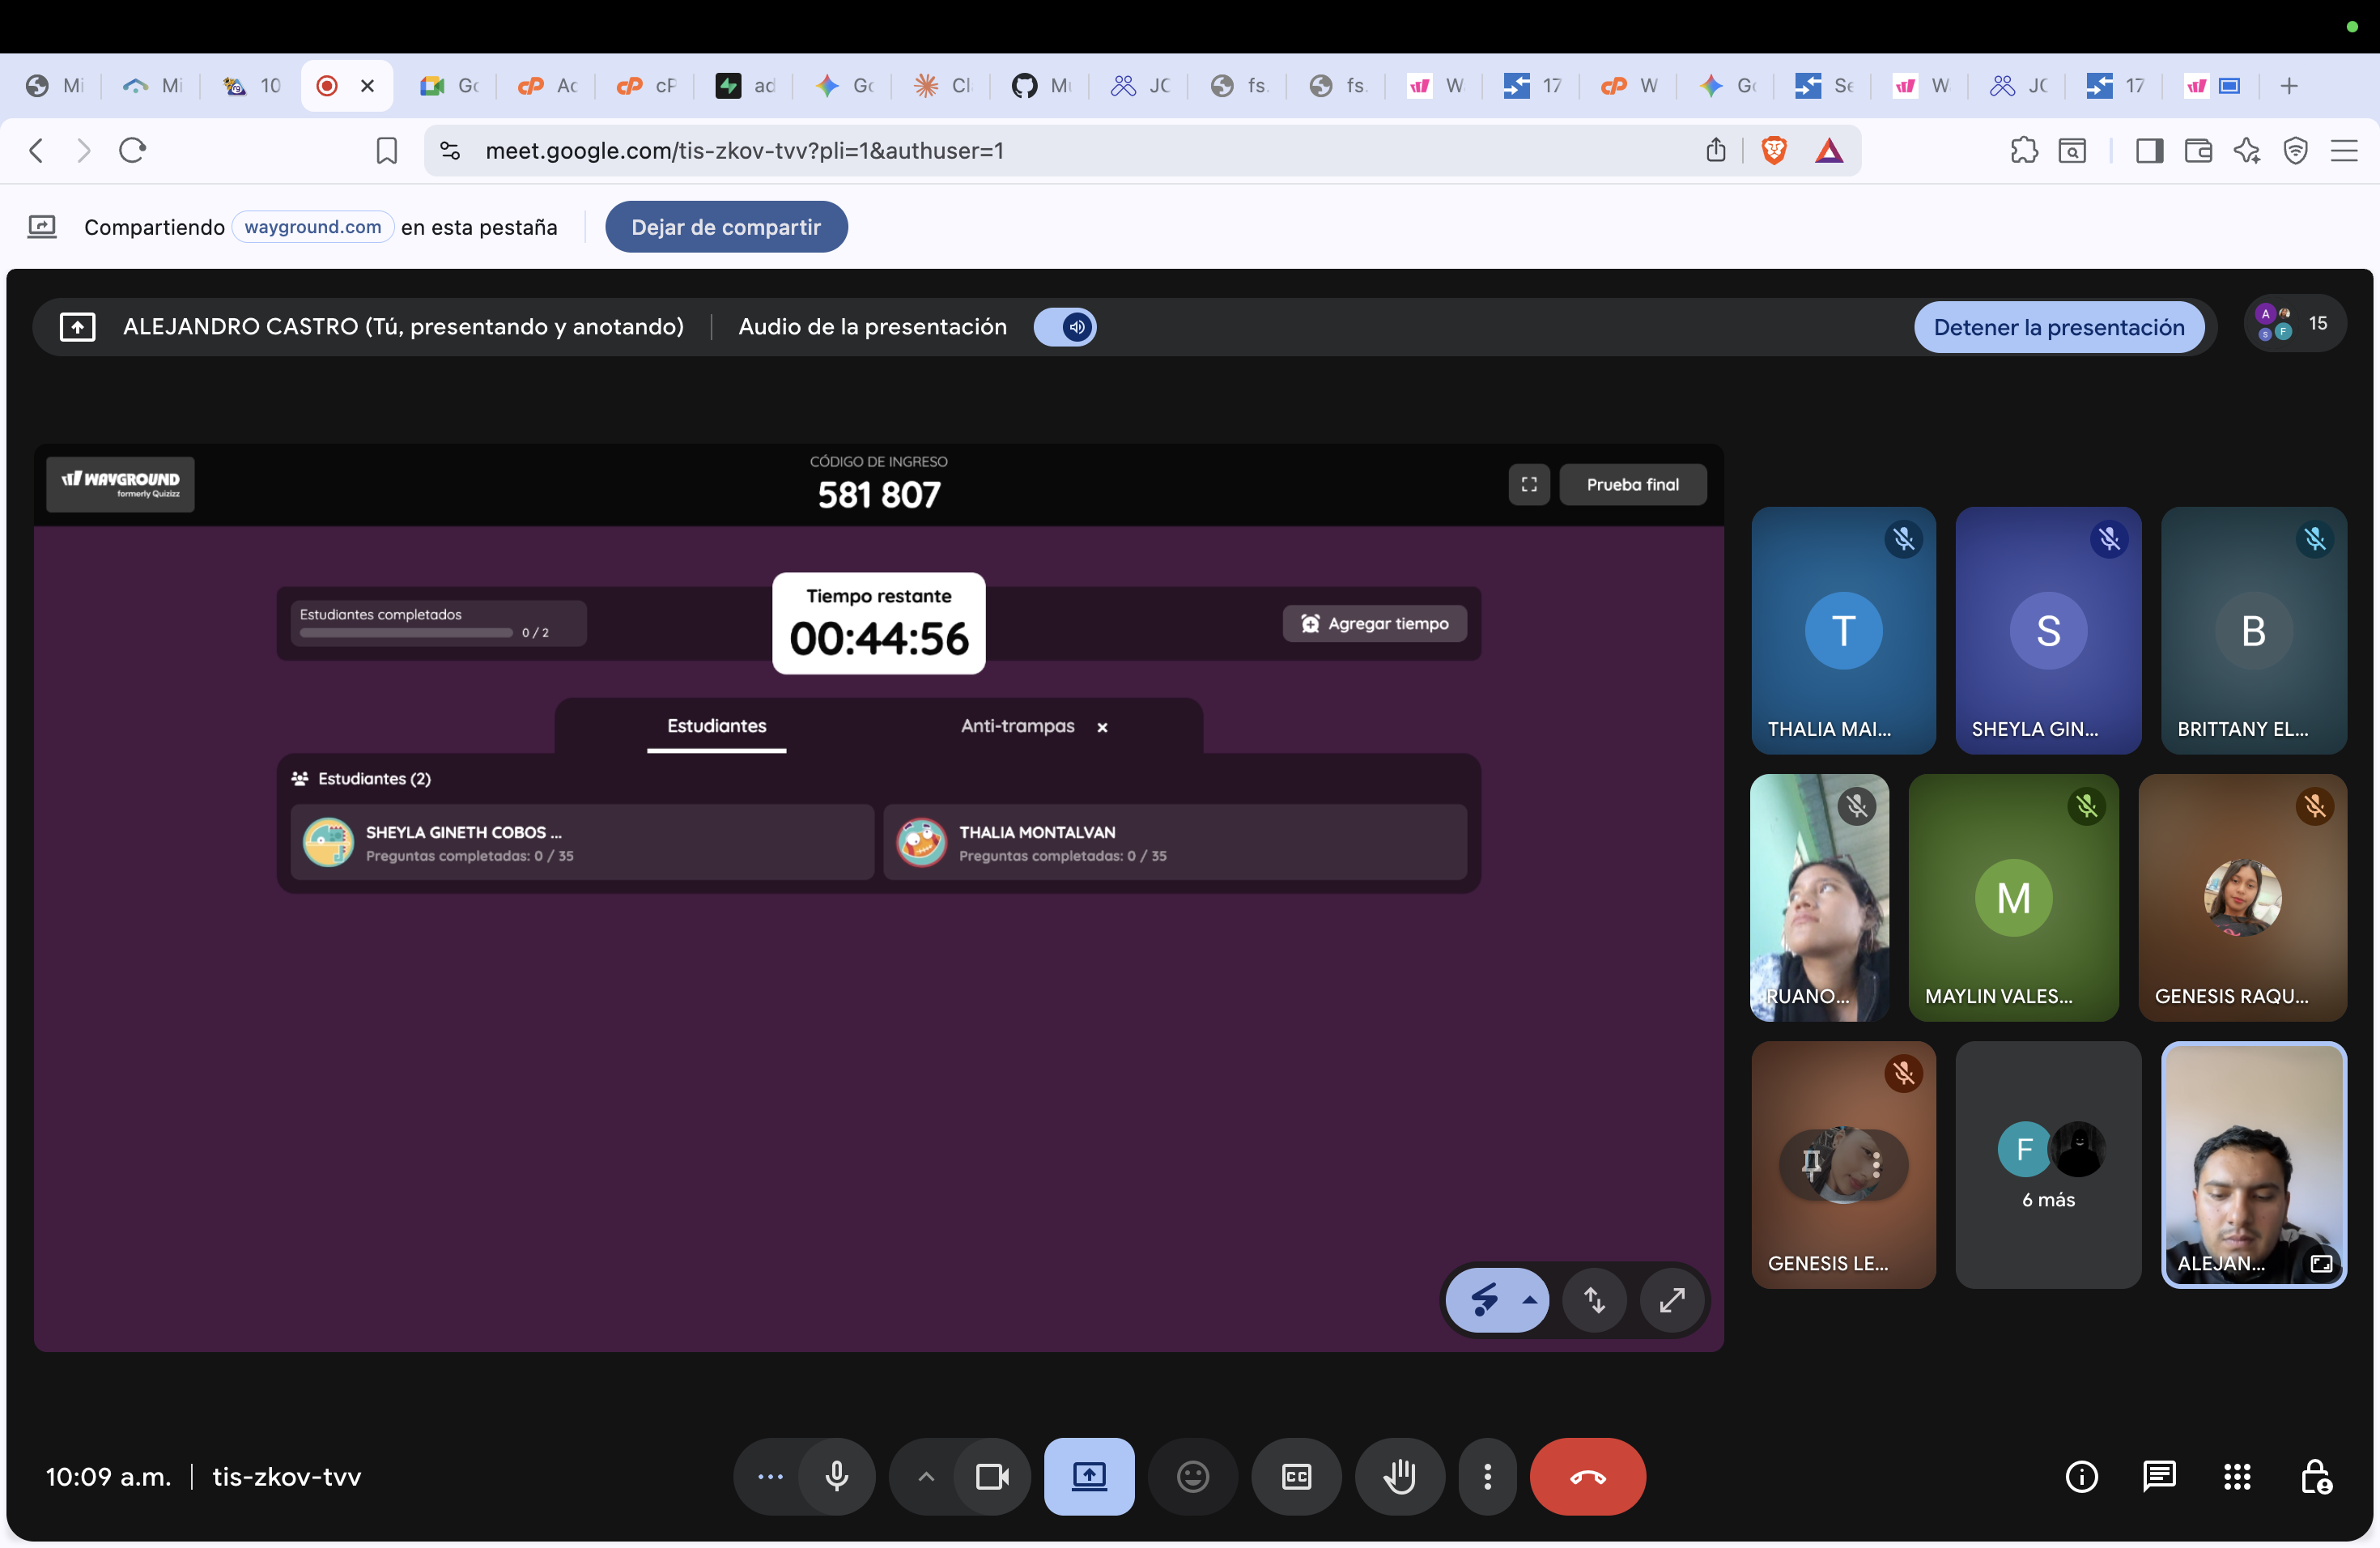The width and height of the screenshot is (2380, 1548).
Task: Click the Estudiantes completados progress bar
Action: [406, 633]
